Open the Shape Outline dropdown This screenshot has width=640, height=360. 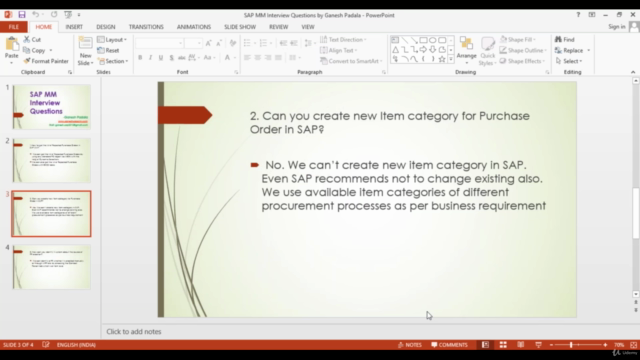tap(523, 50)
